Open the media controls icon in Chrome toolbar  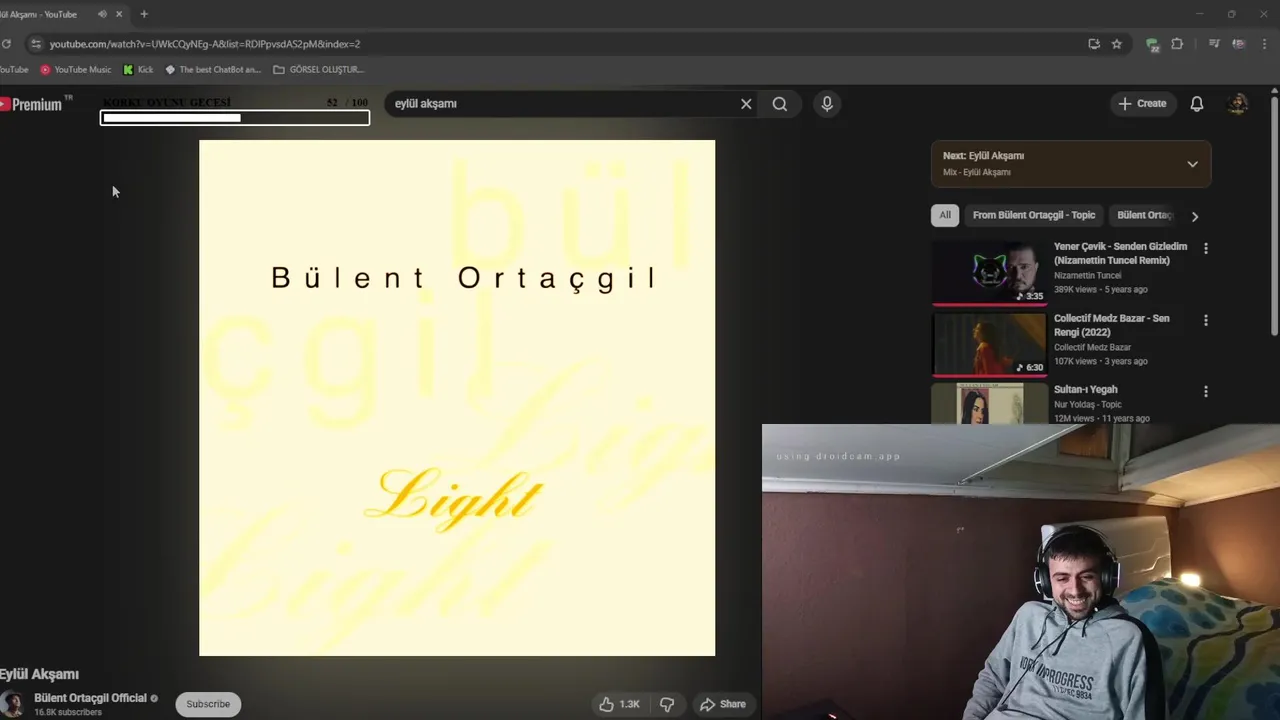[x=1214, y=44]
